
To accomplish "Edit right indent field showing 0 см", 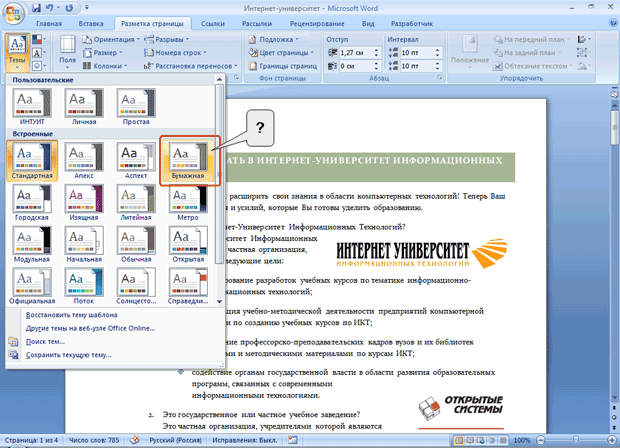I will coord(355,66).
